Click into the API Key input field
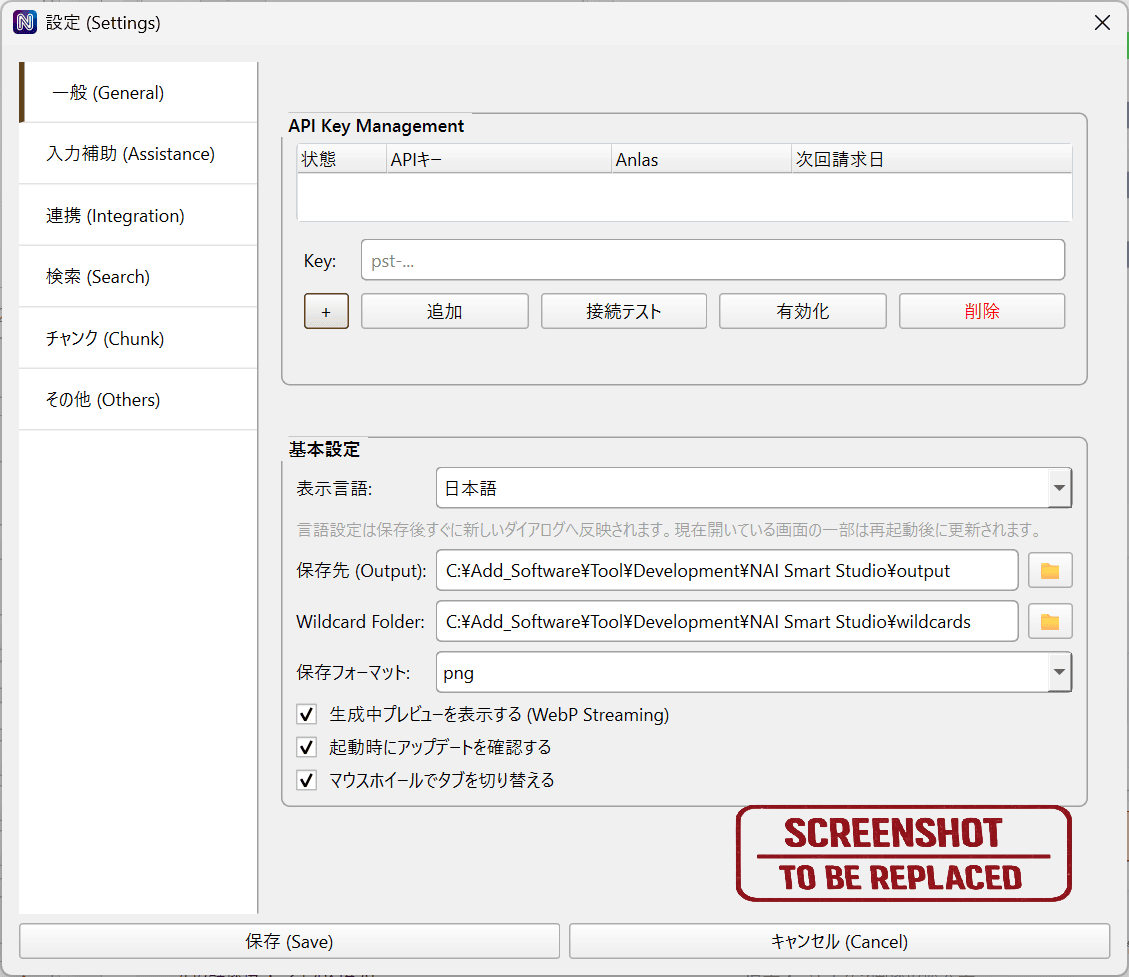Viewport: 1129px width, 977px height. coord(712,260)
